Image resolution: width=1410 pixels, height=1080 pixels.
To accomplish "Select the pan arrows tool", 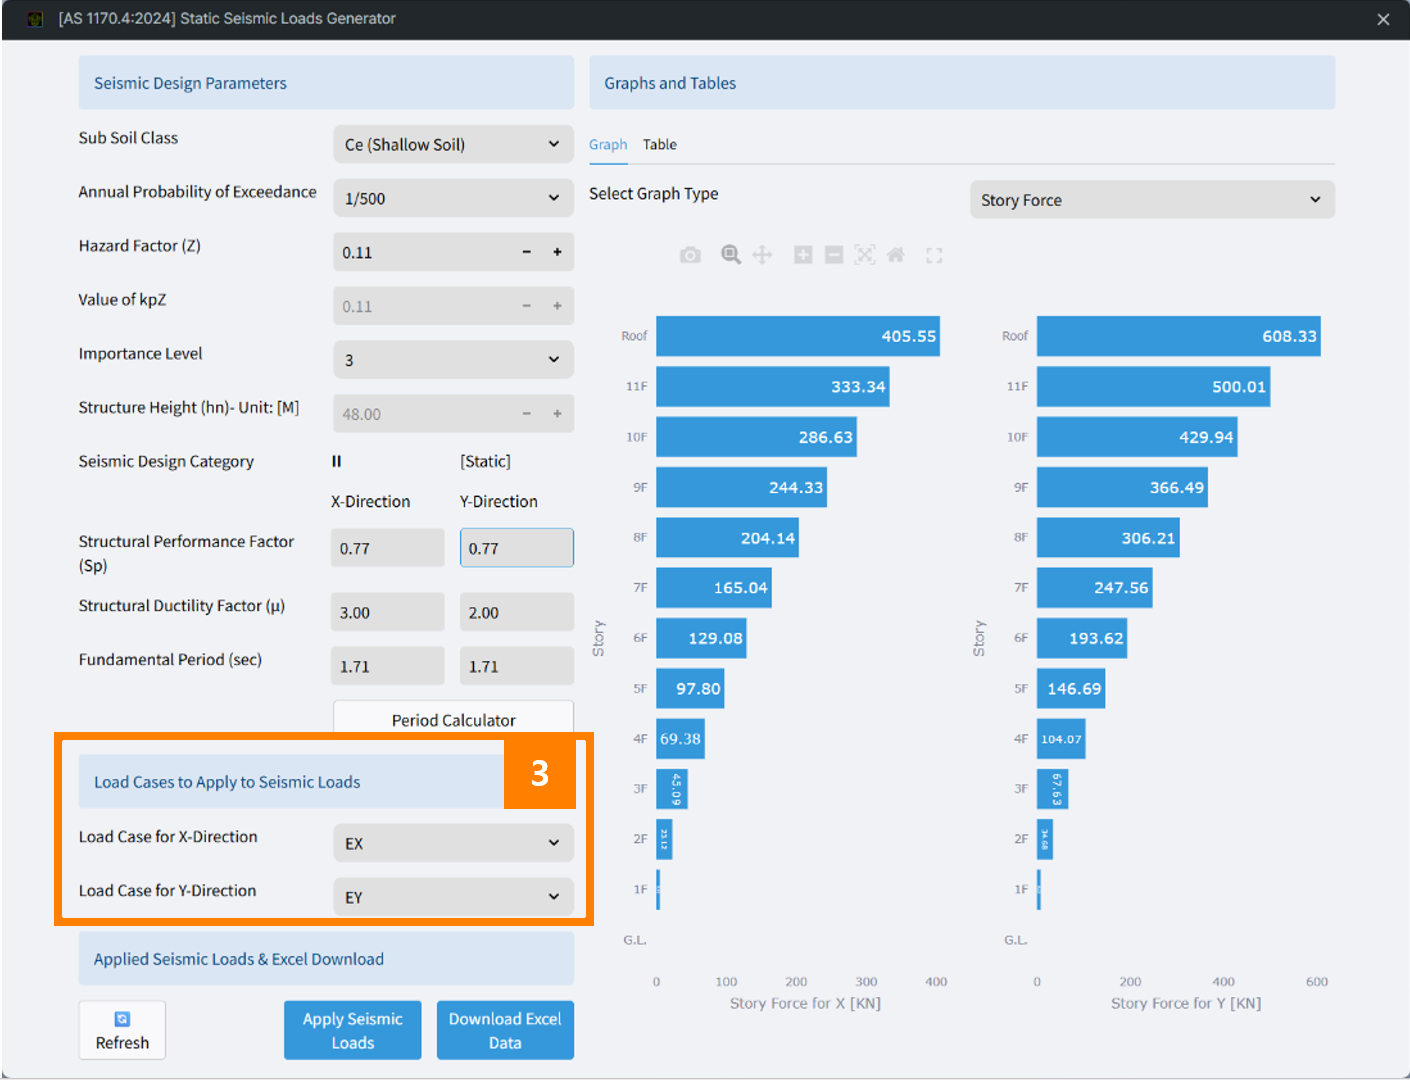I will coord(762,255).
